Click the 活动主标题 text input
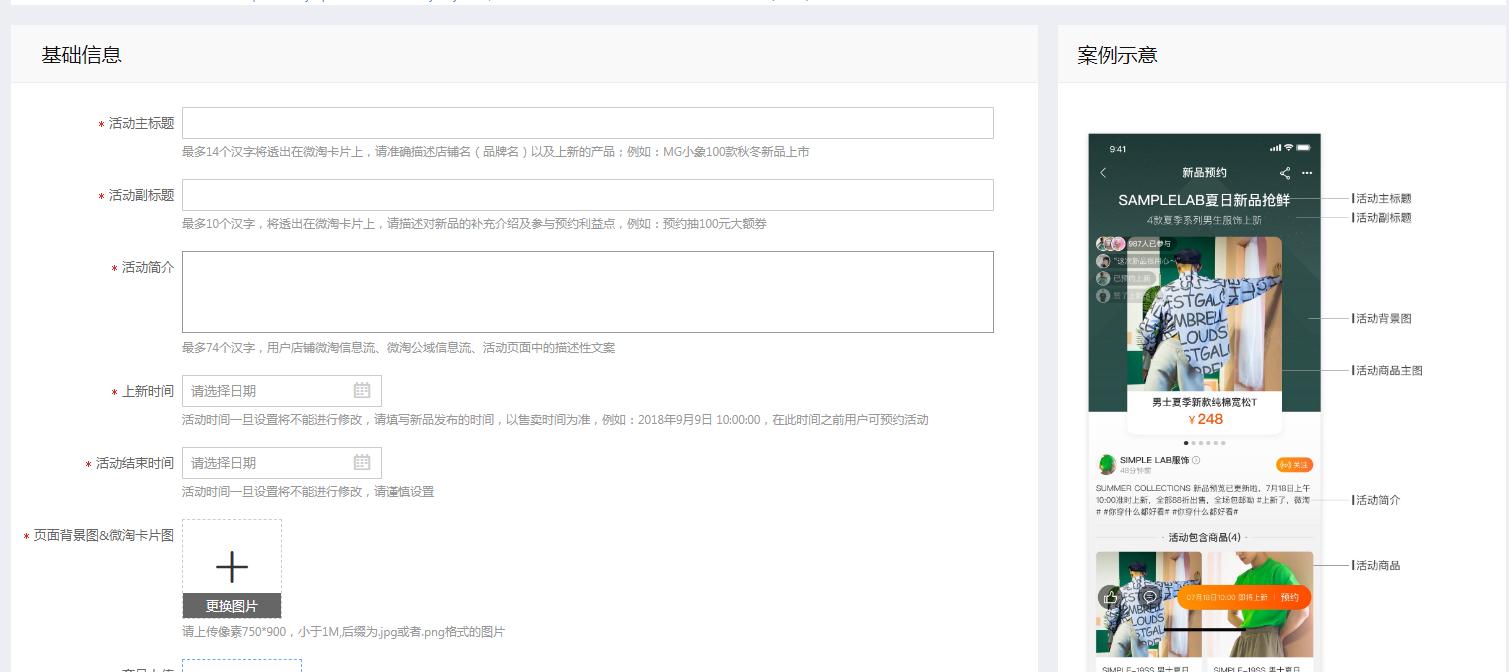 click(586, 123)
